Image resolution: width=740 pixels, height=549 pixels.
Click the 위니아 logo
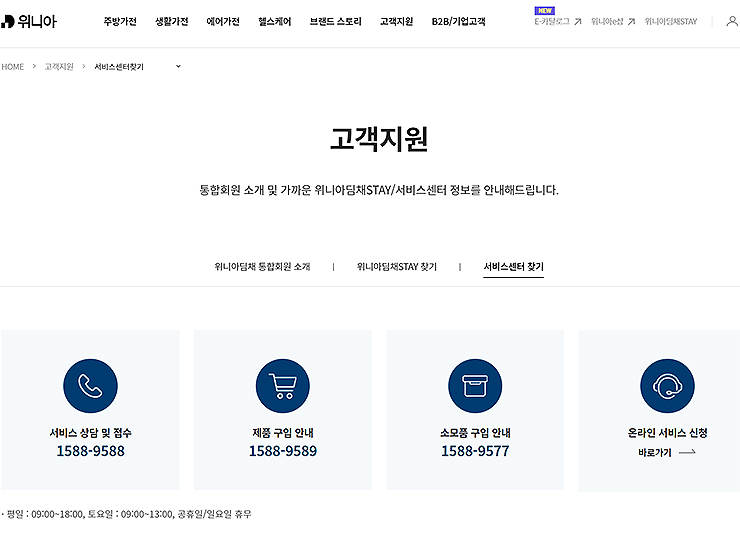[29, 21]
